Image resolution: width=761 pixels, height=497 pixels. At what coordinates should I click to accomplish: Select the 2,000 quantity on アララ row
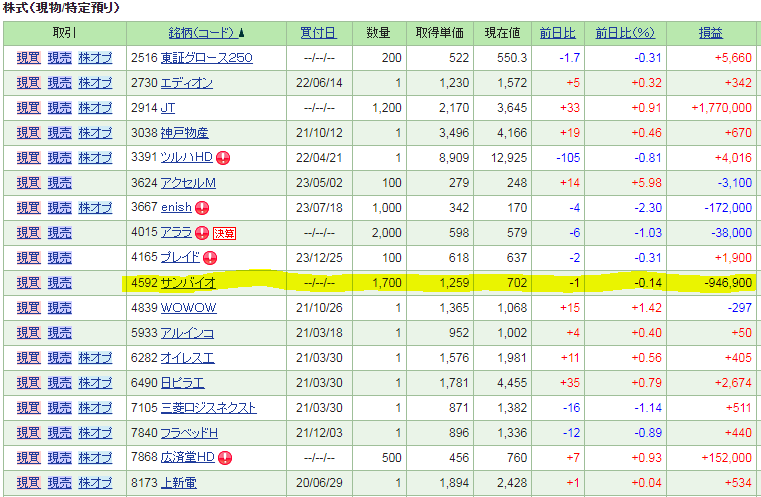point(387,233)
